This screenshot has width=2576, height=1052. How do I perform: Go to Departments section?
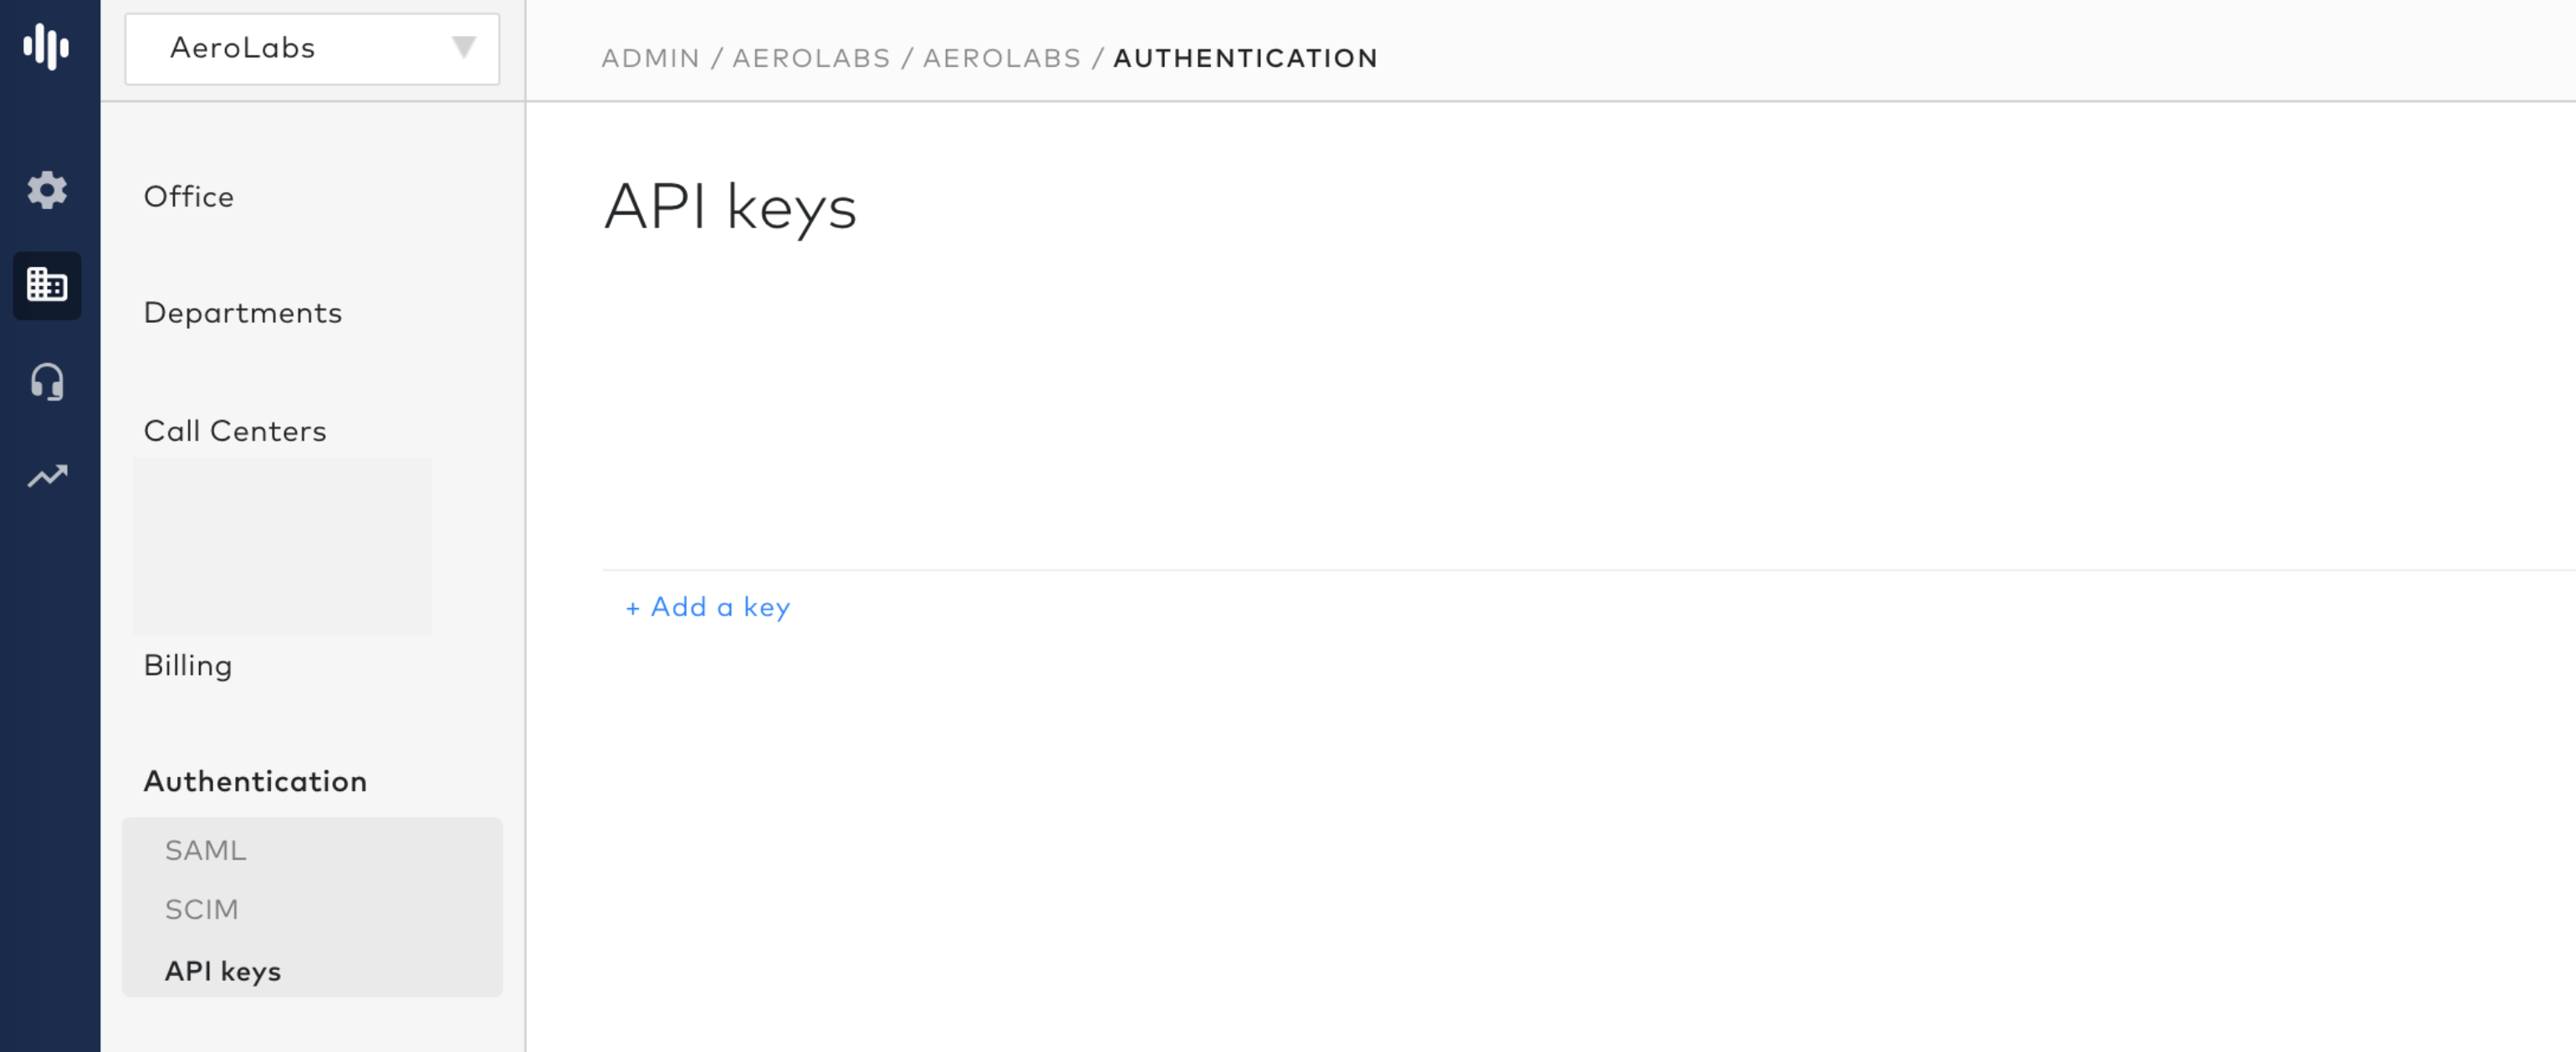[242, 313]
